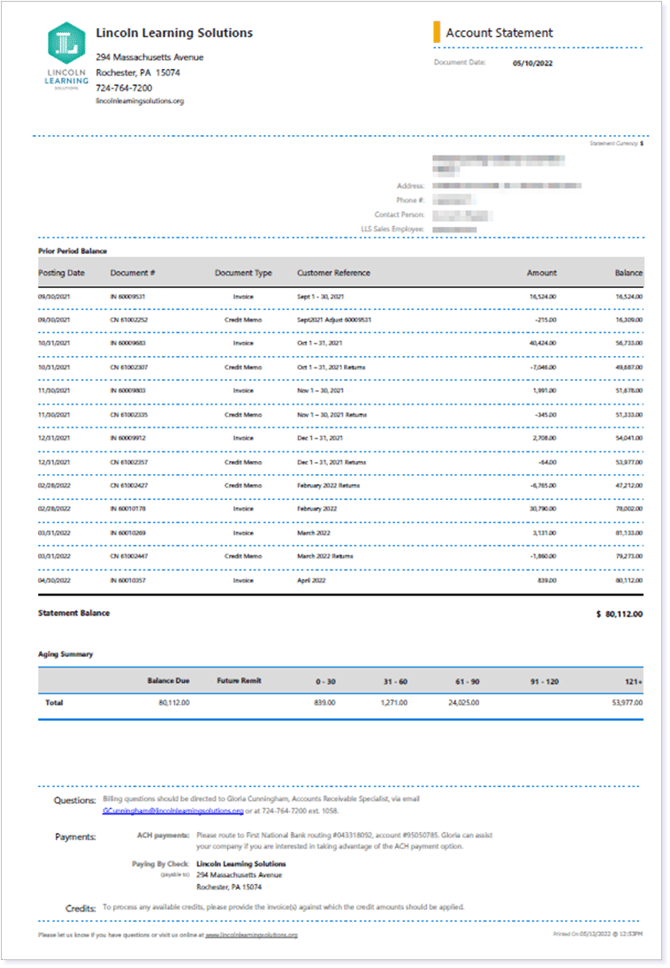Click the Lincoln Learning Solutions logo
The height and width of the screenshot is (968, 670).
tap(67, 56)
